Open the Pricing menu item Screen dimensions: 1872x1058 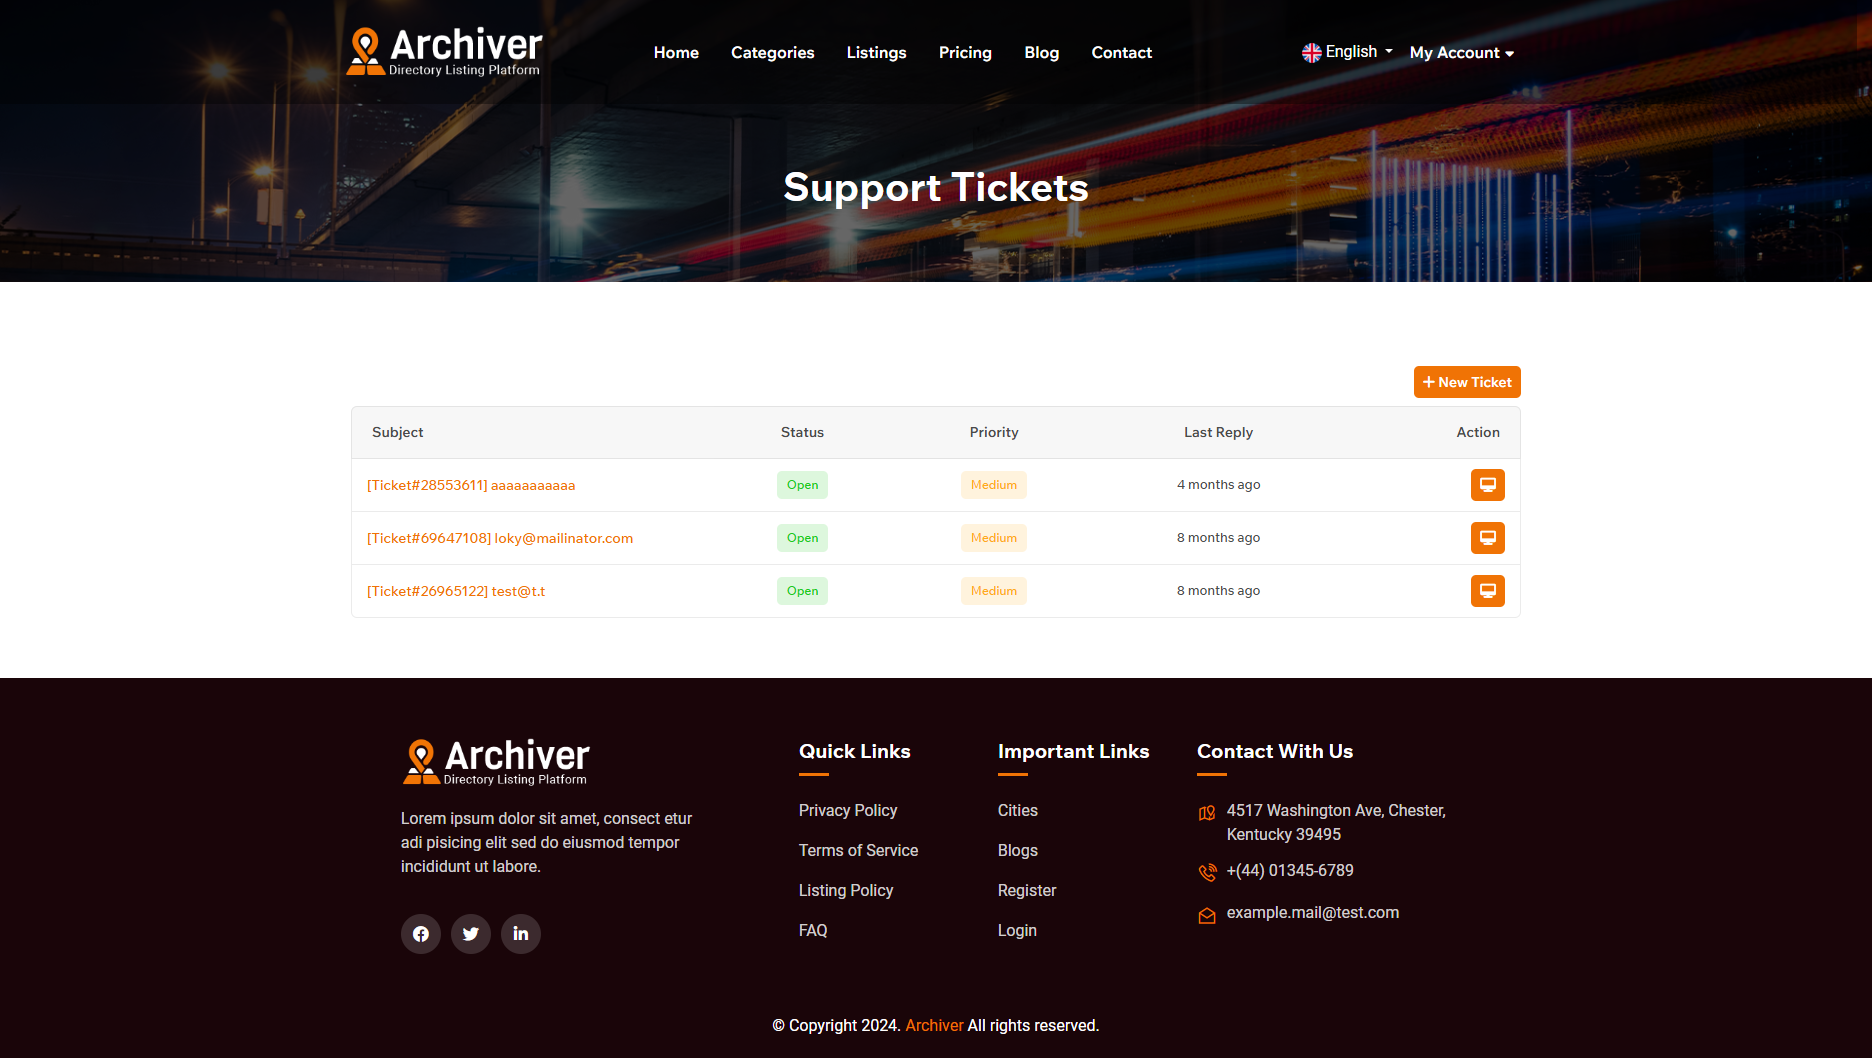(x=964, y=52)
